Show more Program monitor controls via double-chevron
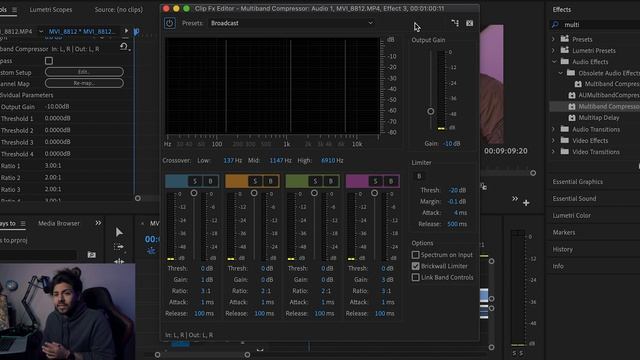640x360 pixels. (515, 199)
